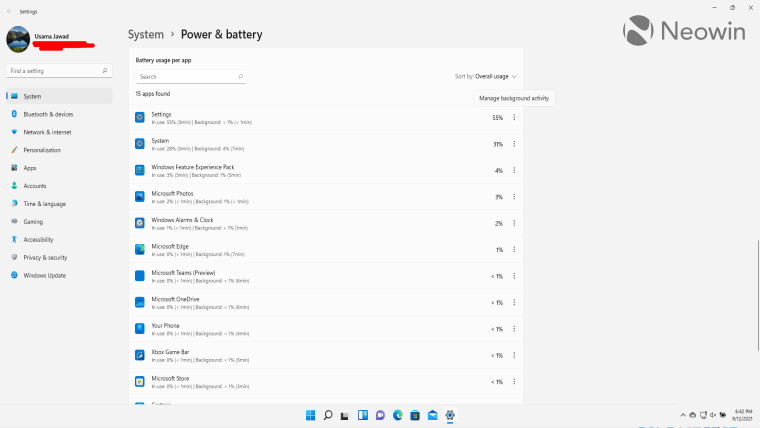The image size is (760, 428).
Task: Click the Microsoft Store app icon in list
Action: coord(140,381)
